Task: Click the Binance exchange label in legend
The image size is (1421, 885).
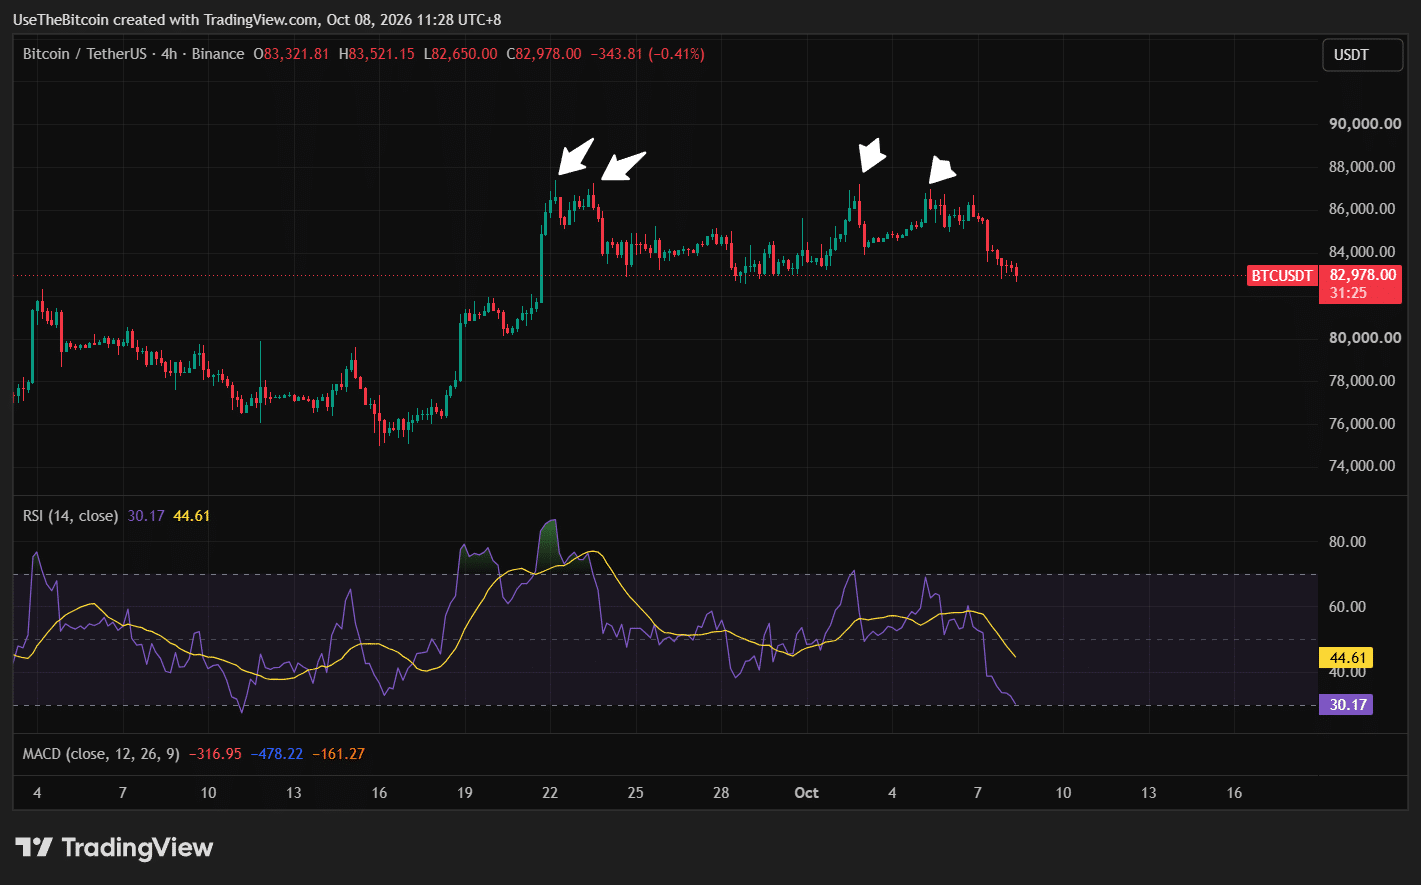Action: [x=217, y=54]
